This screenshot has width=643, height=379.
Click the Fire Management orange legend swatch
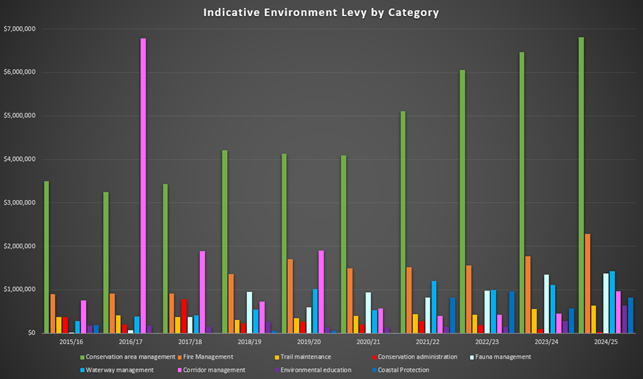click(180, 357)
